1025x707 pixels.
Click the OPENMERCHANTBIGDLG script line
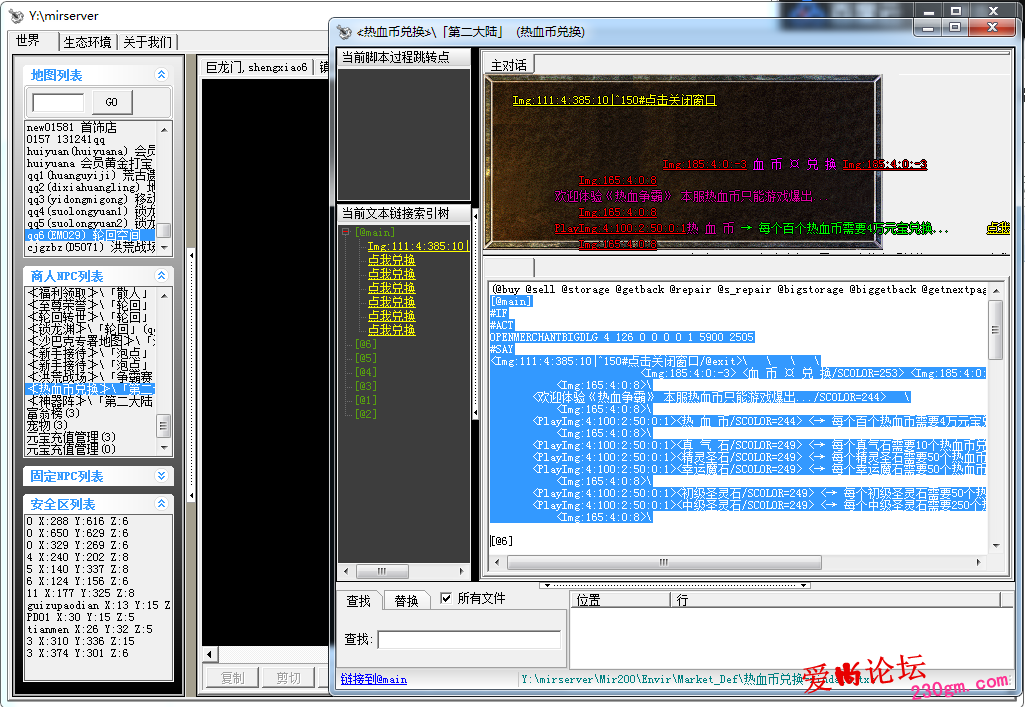point(622,337)
